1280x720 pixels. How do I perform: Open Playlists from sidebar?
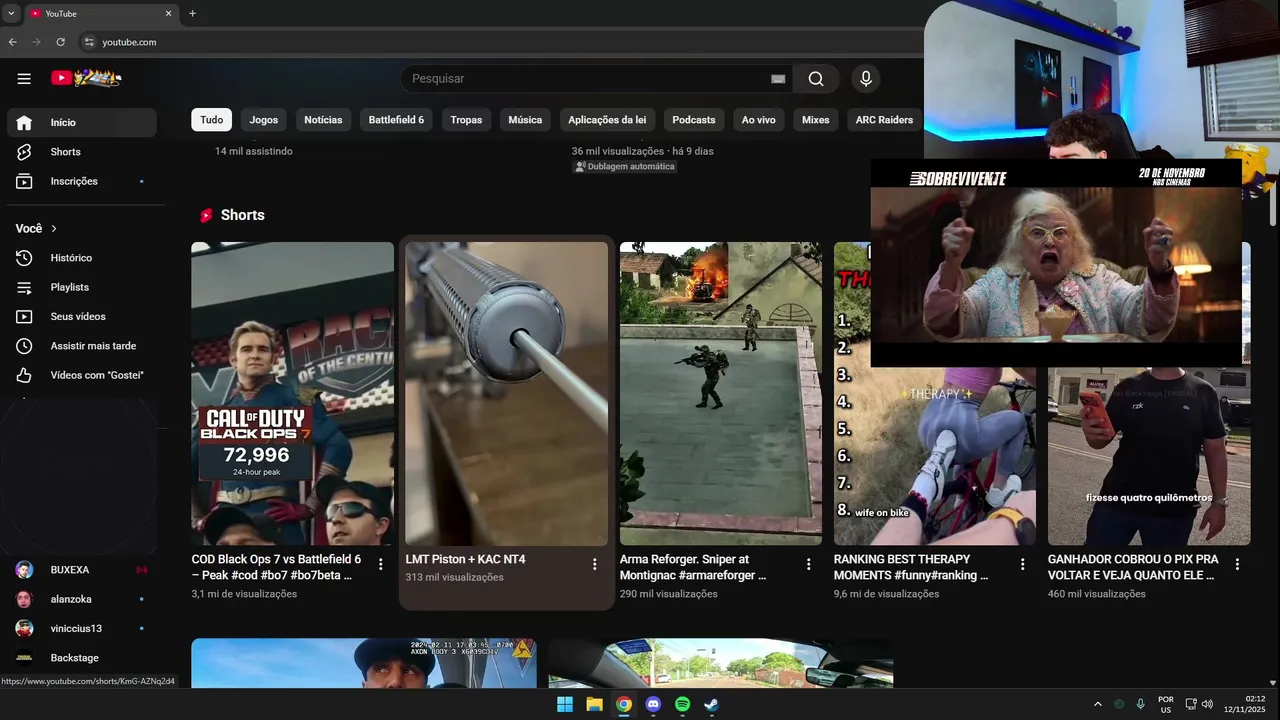pos(81,287)
